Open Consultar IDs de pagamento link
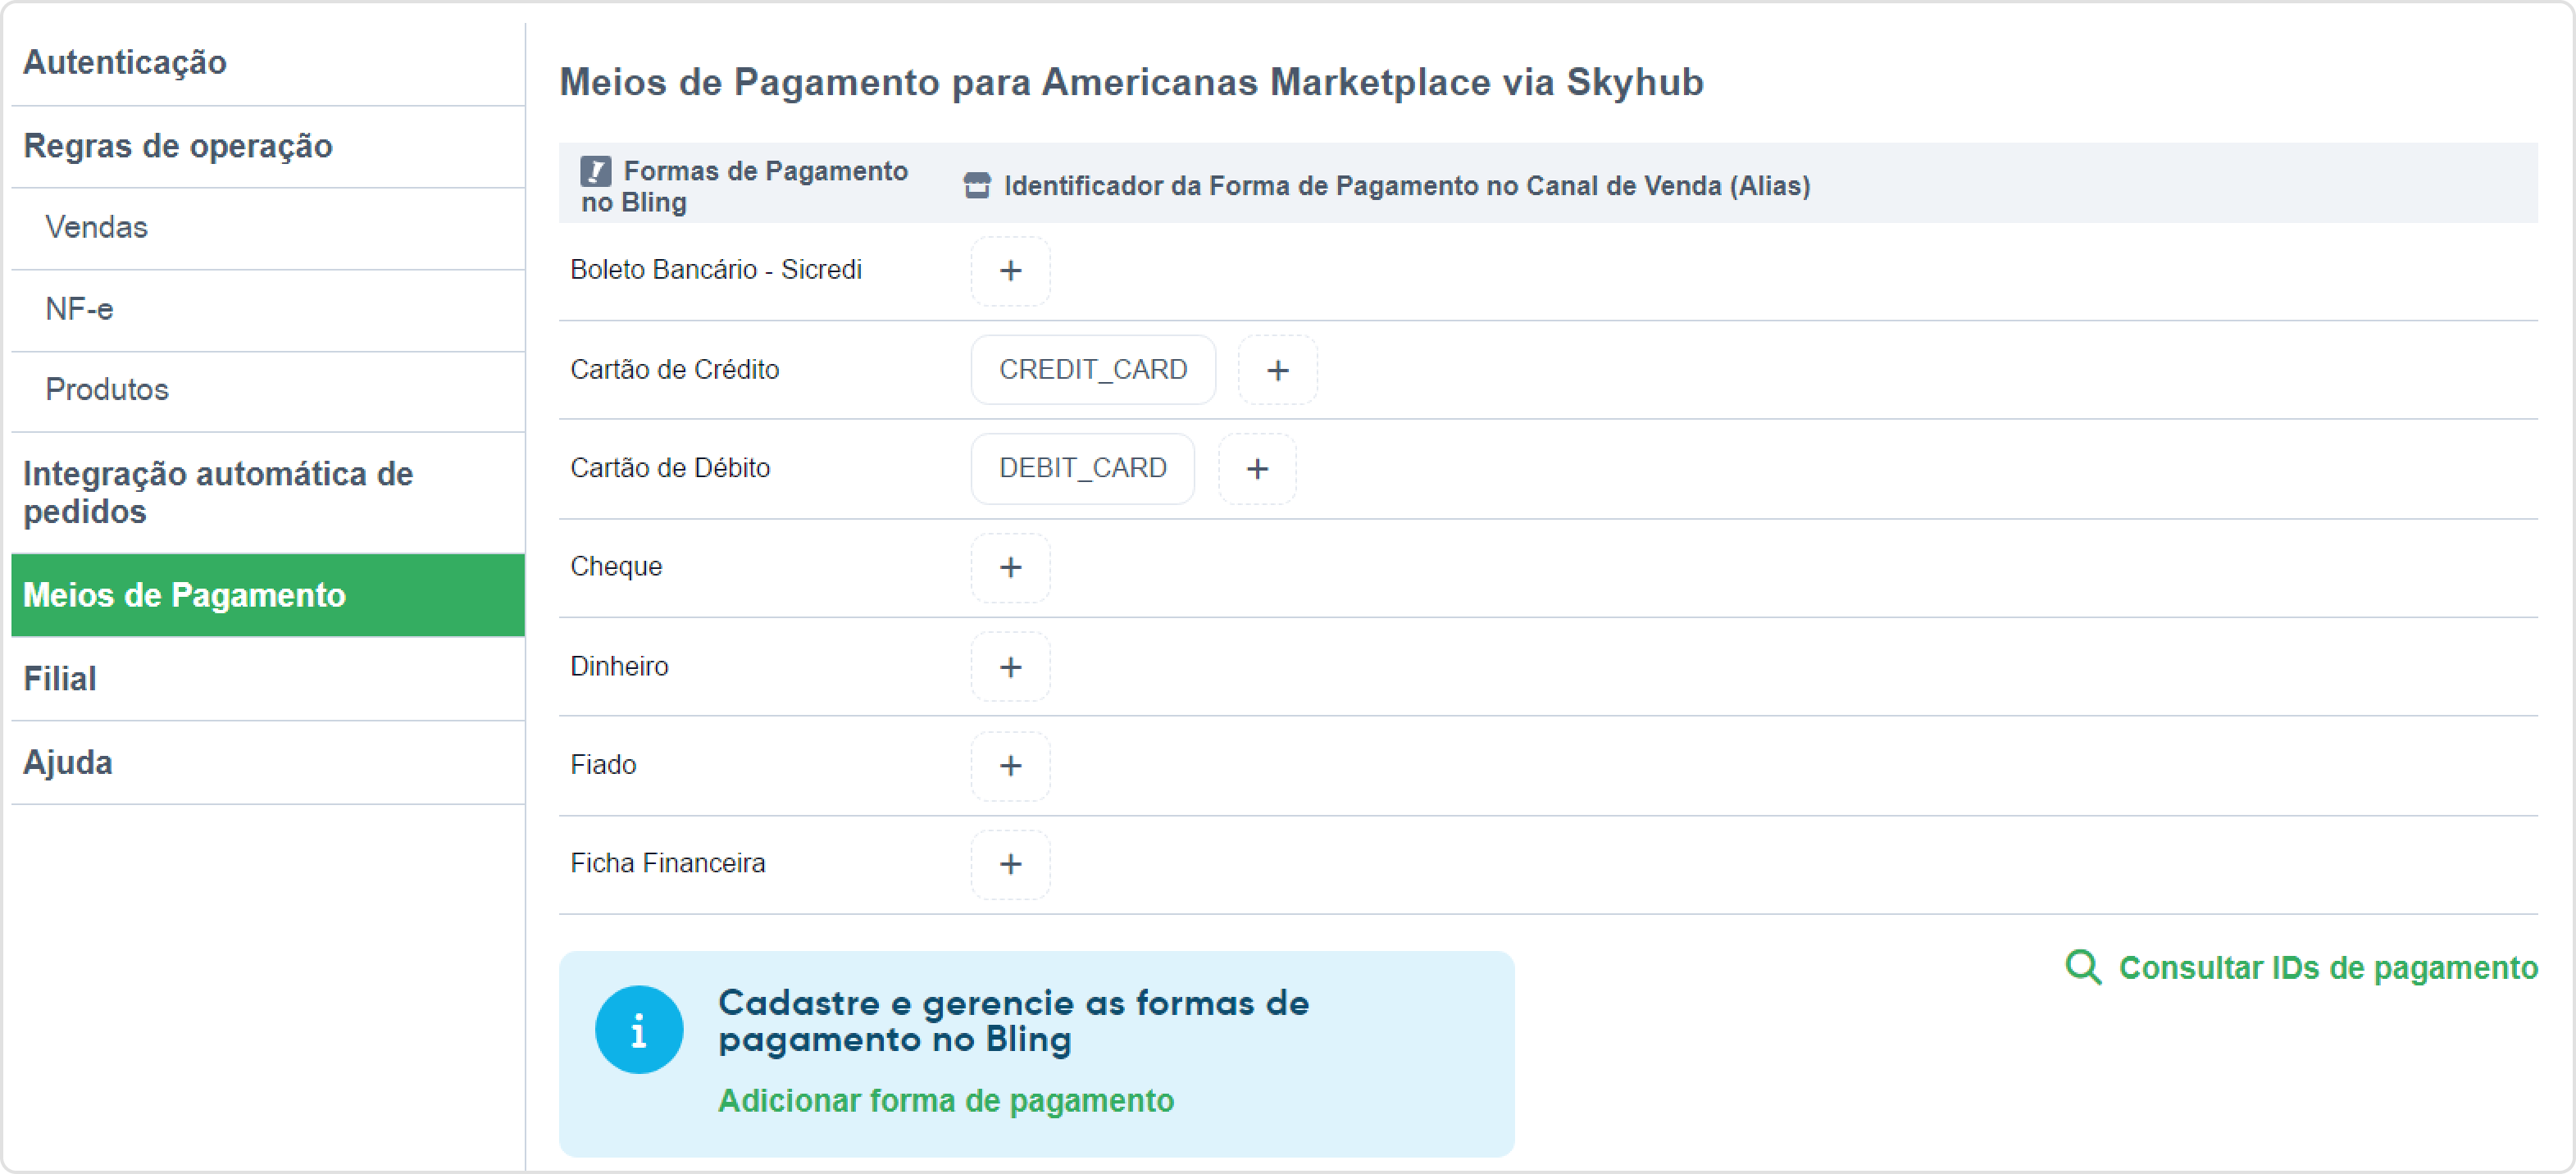 coord(2327,967)
